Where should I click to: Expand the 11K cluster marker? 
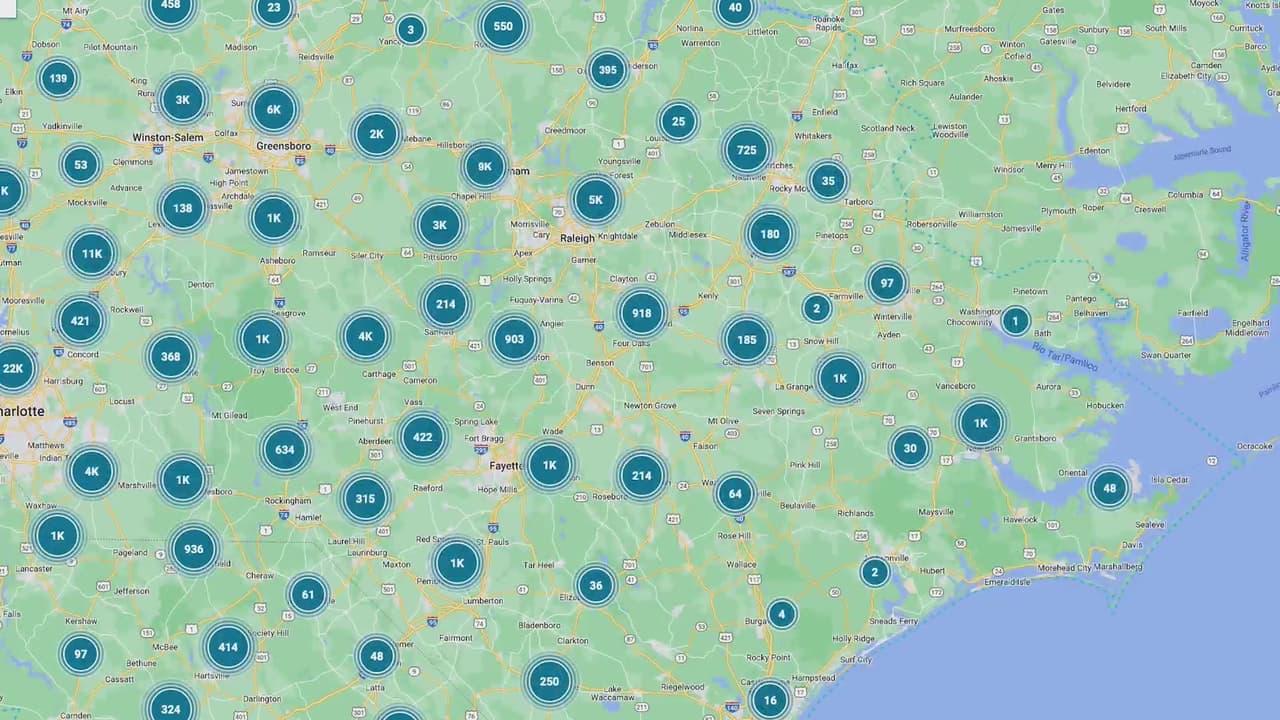92,254
